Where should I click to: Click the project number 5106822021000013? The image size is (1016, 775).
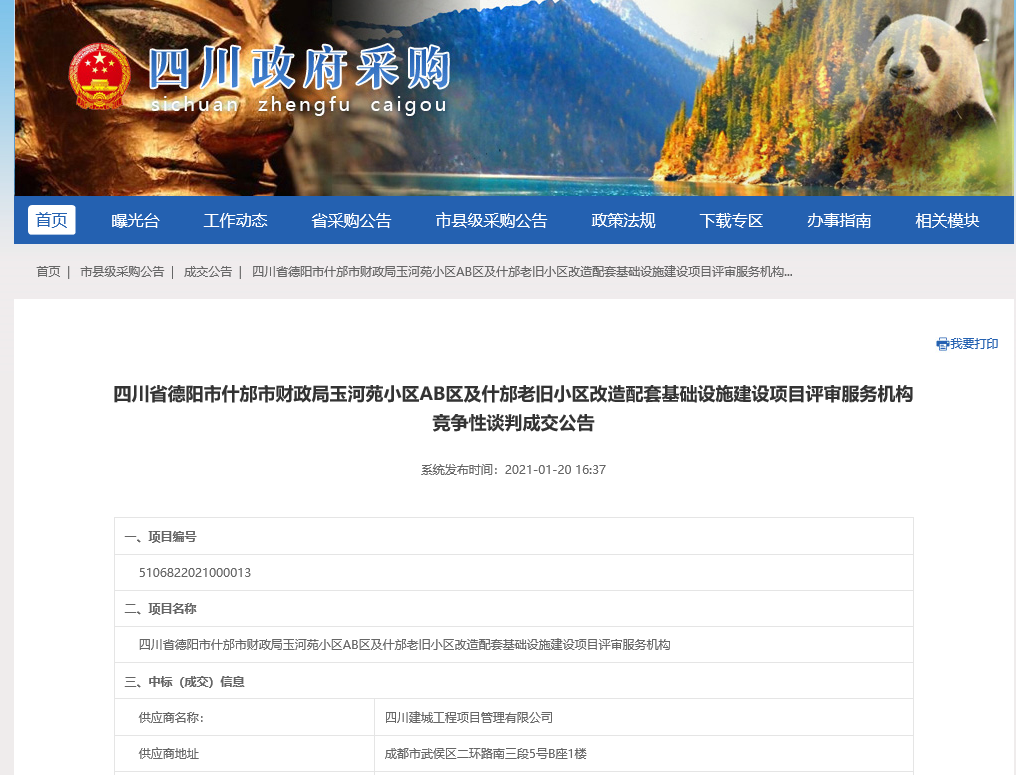click(195, 573)
